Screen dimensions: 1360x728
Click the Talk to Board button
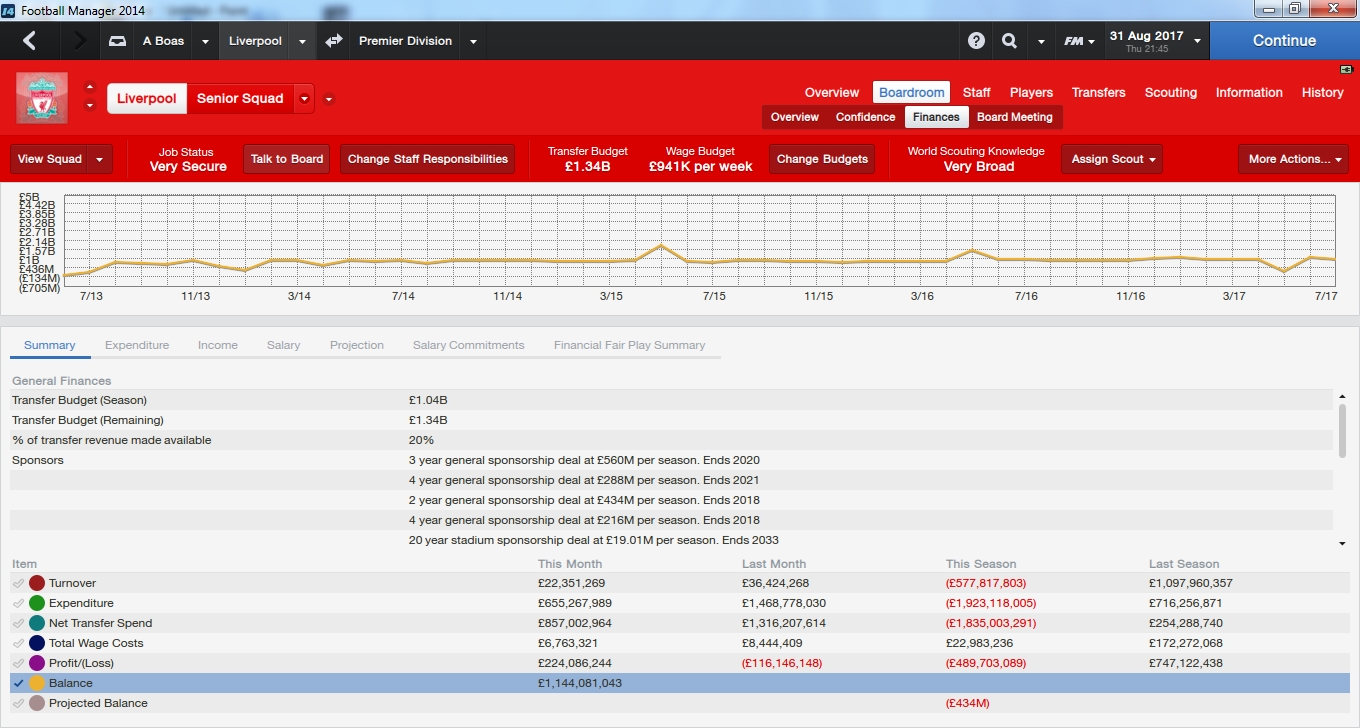(x=287, y=159)
